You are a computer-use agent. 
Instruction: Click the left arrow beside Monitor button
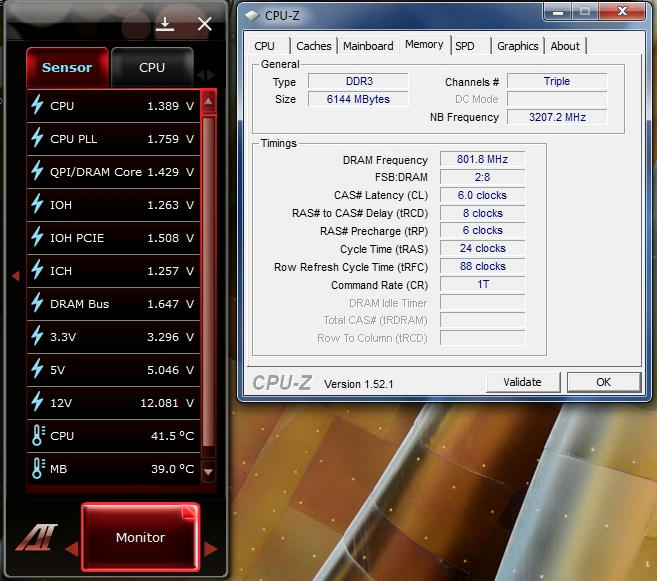coord(72,548)
